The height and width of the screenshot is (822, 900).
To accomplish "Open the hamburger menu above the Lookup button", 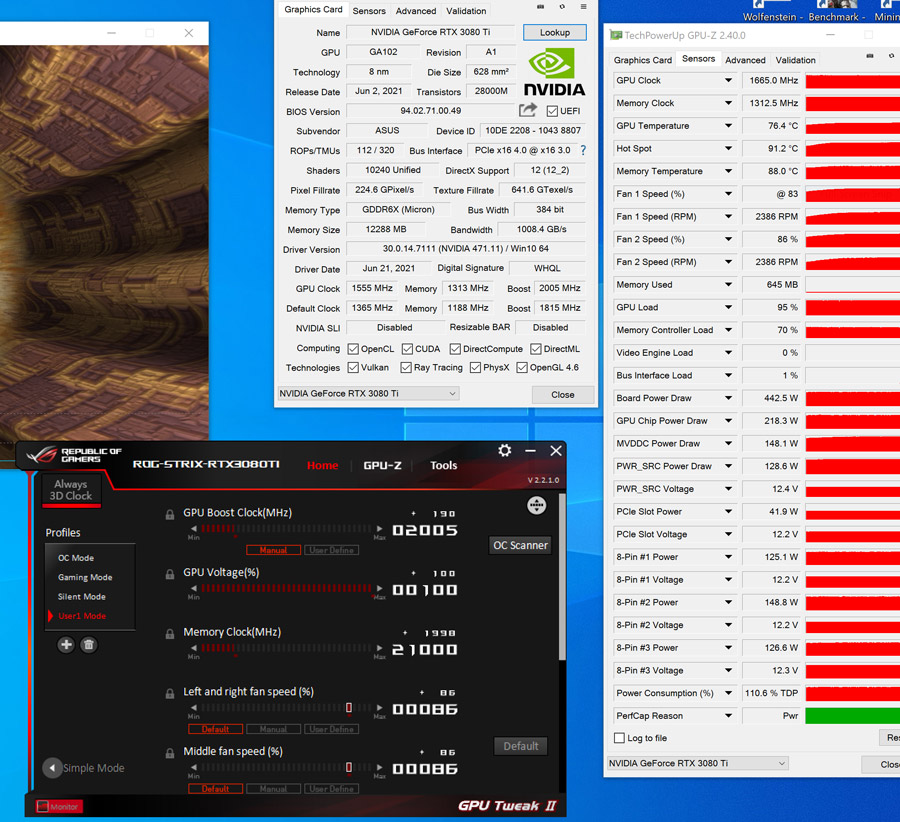I will (583, 7).
